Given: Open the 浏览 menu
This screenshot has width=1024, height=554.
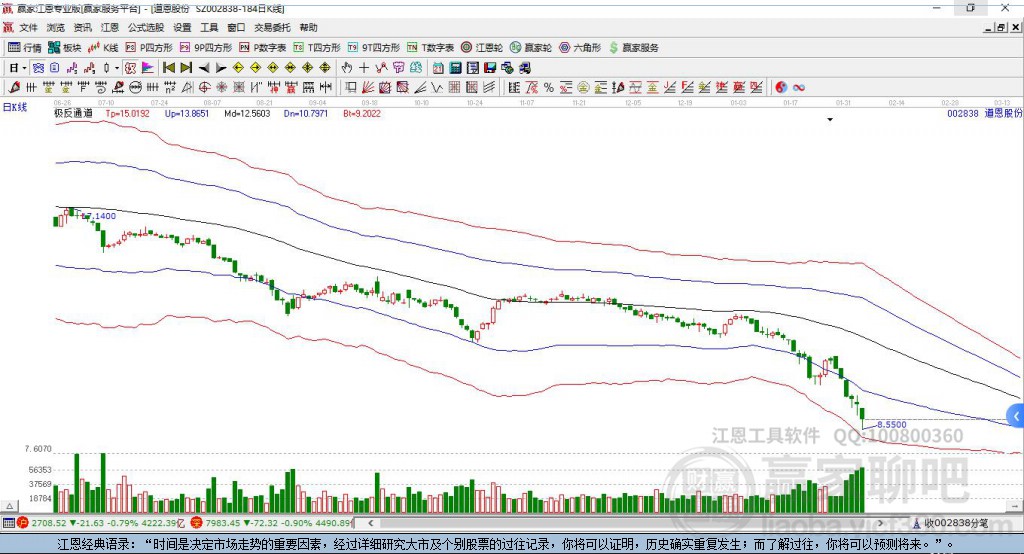Looking at the screenshot, I should [x=56, y=27].
